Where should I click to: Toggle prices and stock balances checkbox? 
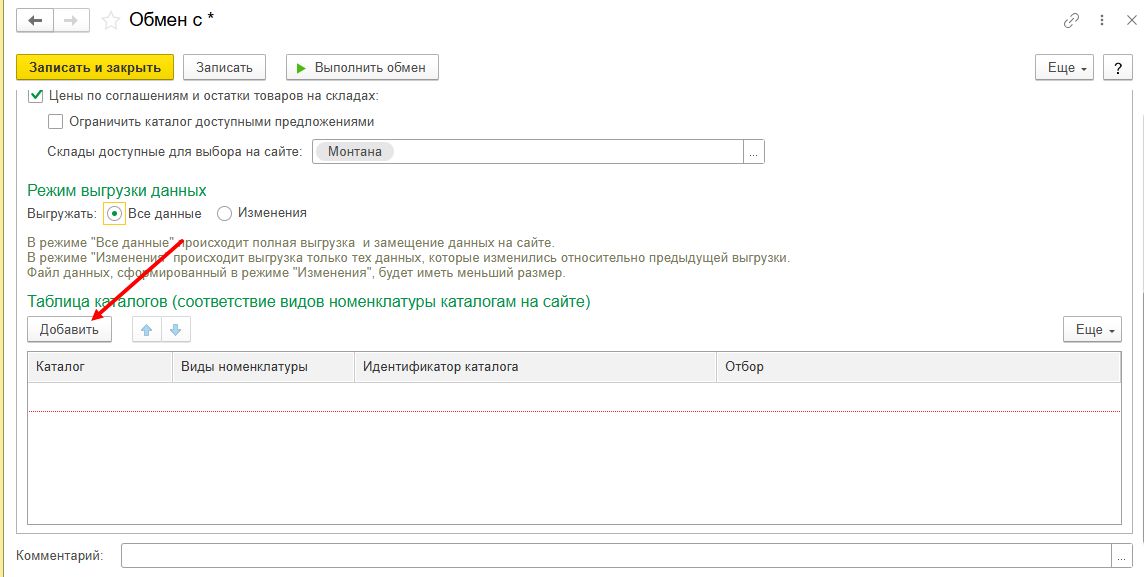[x=36, y=96]
